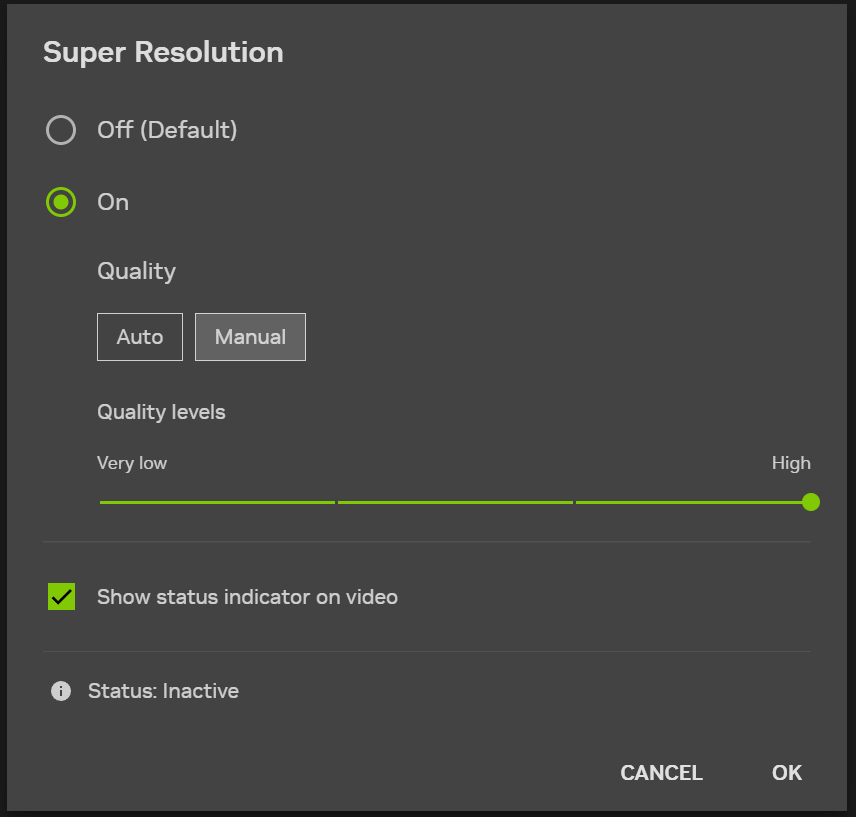
Task: Click the last segment of quality slider
Action: point(690,502)
